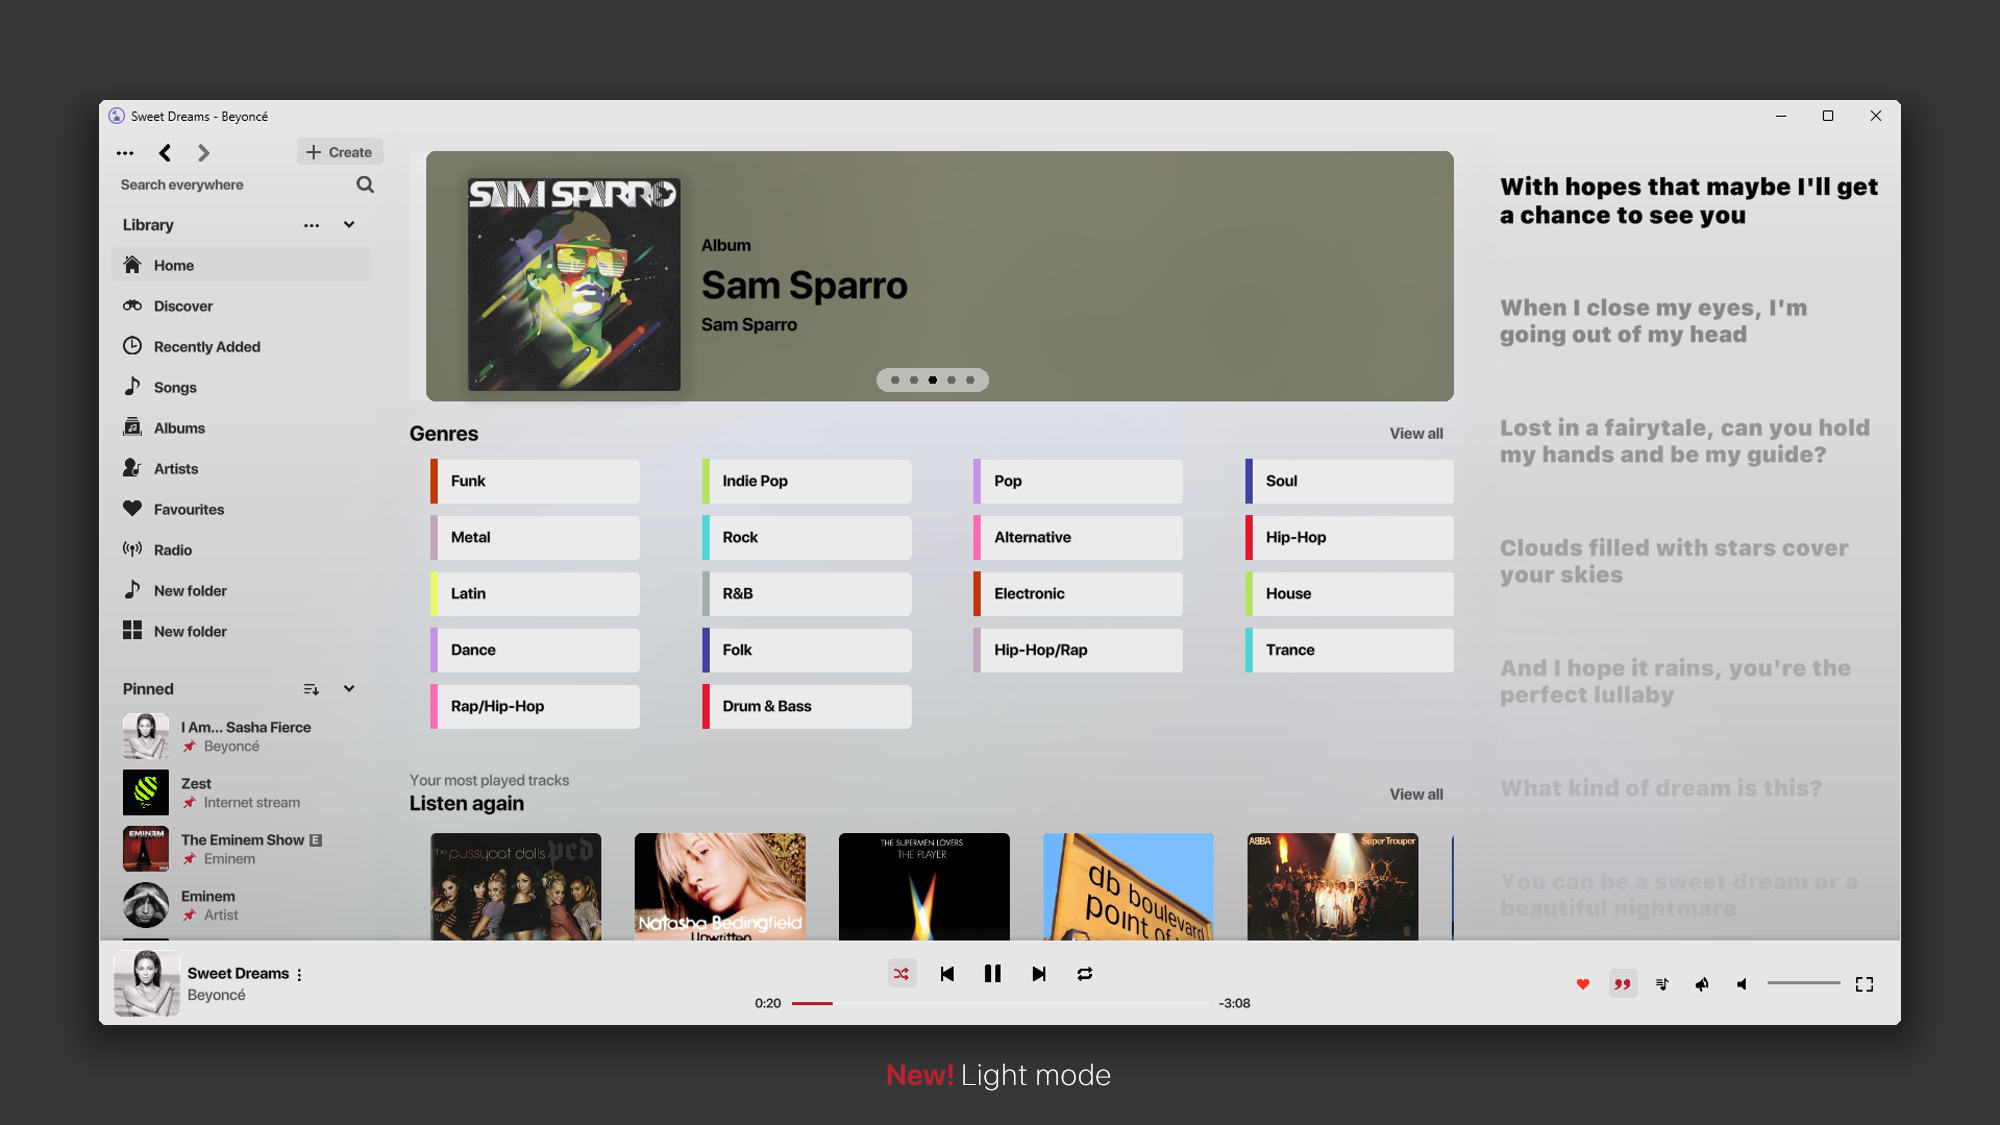Open the play queue icon
The width and height of the screenshot is (2000, 1125).
coord(1662,984)
